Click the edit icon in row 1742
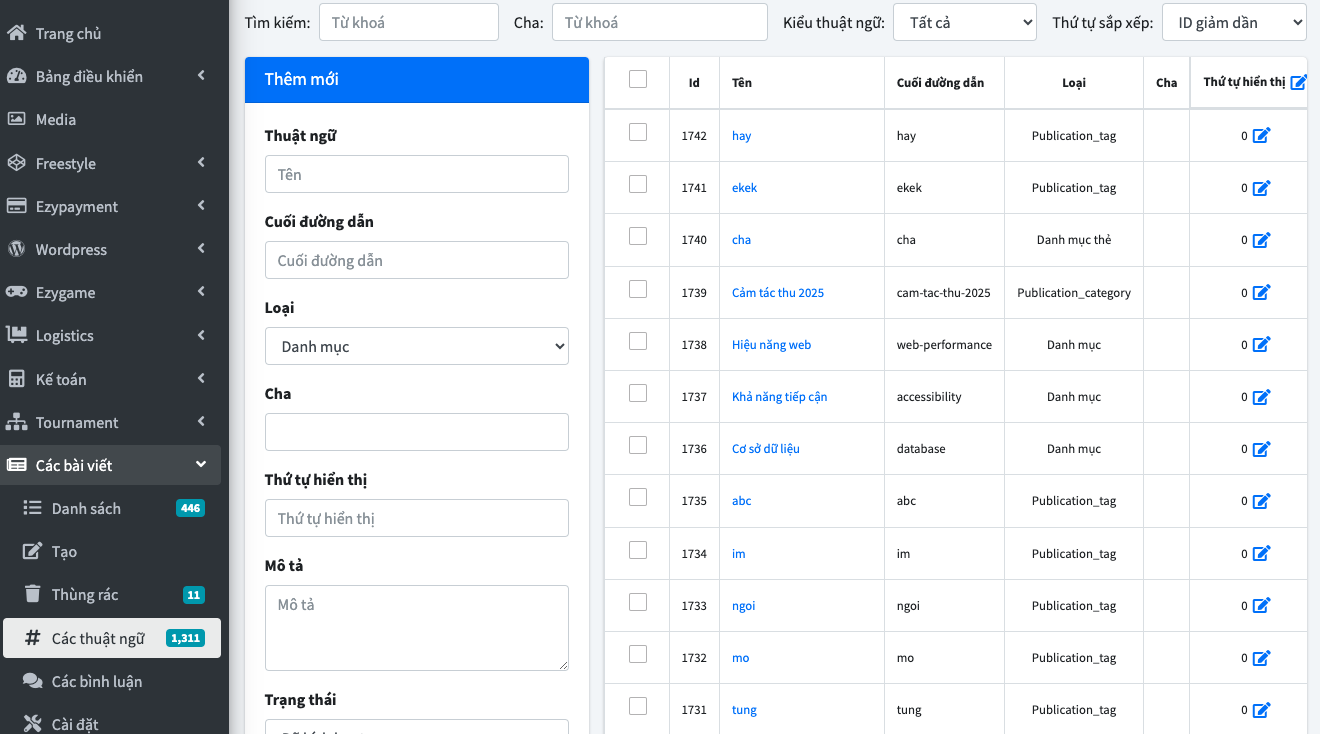Viewport: 1320px width, 734px height. click(1261, 135)
